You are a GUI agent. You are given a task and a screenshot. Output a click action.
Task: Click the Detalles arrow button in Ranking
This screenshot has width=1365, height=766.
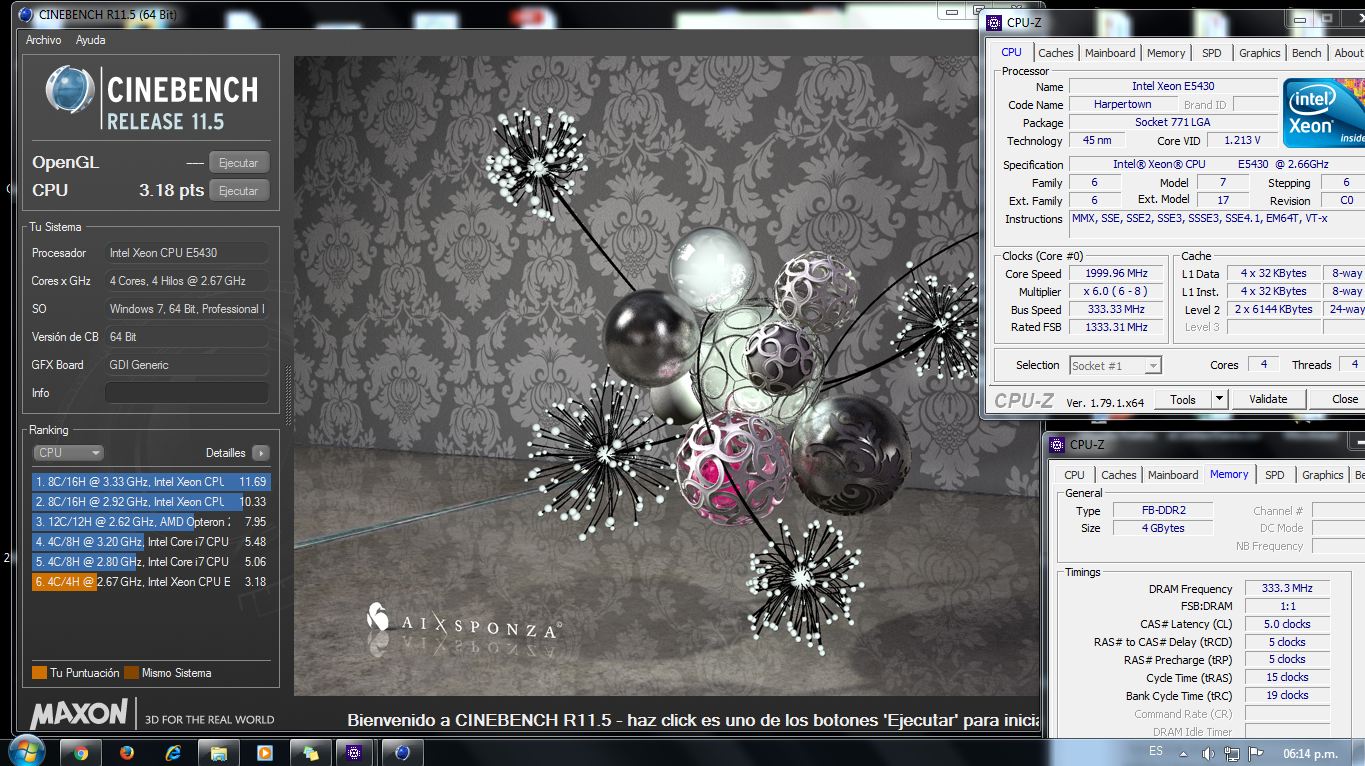pos(261,453)
